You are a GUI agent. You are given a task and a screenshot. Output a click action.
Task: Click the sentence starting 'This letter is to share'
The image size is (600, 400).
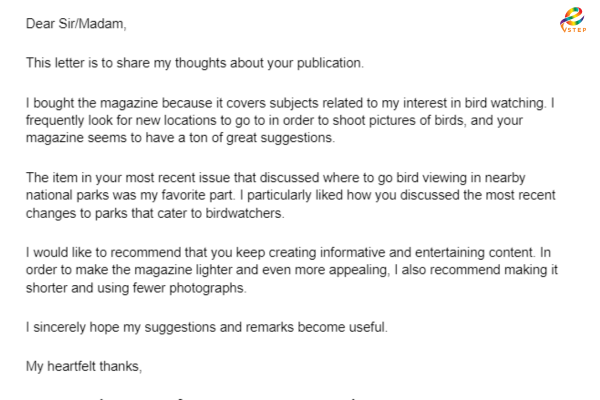tap(195, 63)
